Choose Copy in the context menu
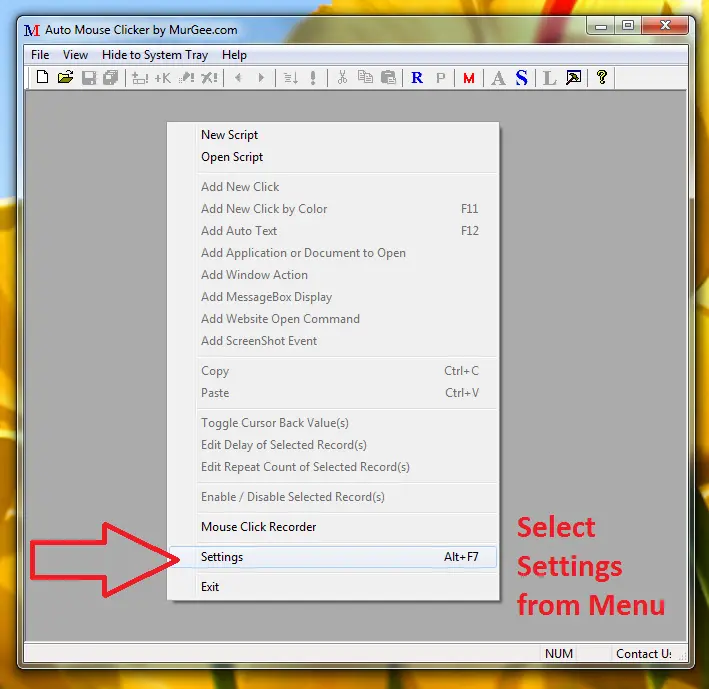 (x=333, y=371)
